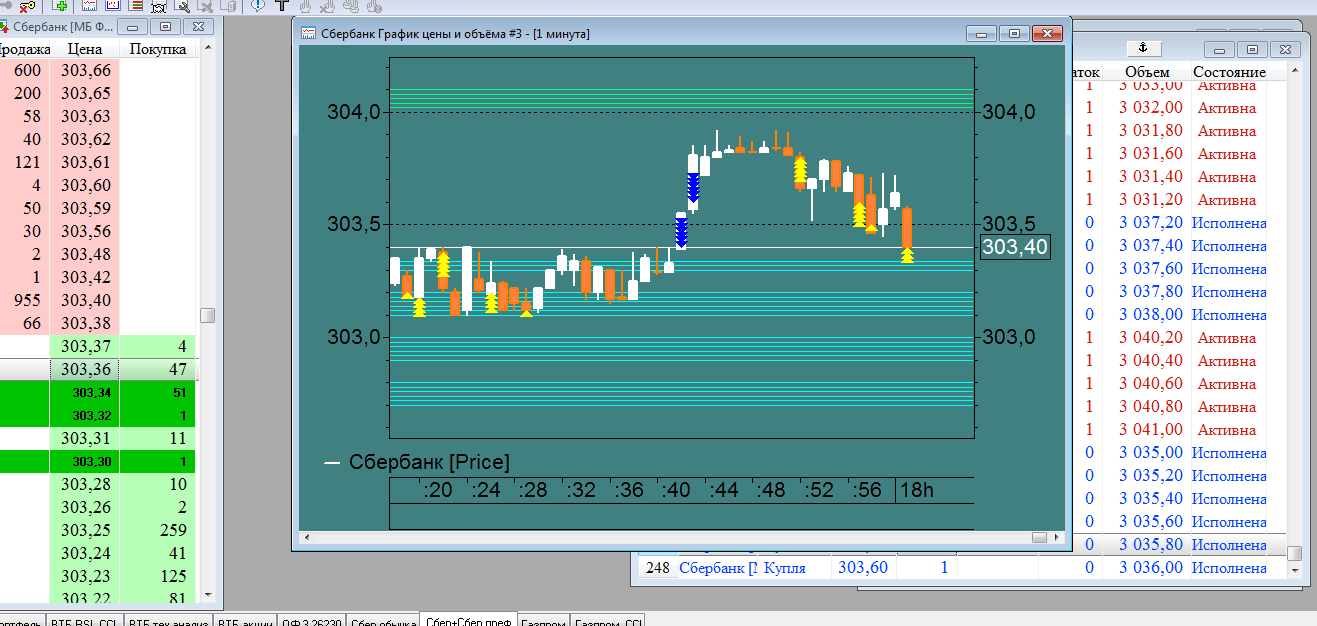Click the red X key icon in the top toolbar
This screenshot has height=626, width=1317.
[x=27, y=5]
